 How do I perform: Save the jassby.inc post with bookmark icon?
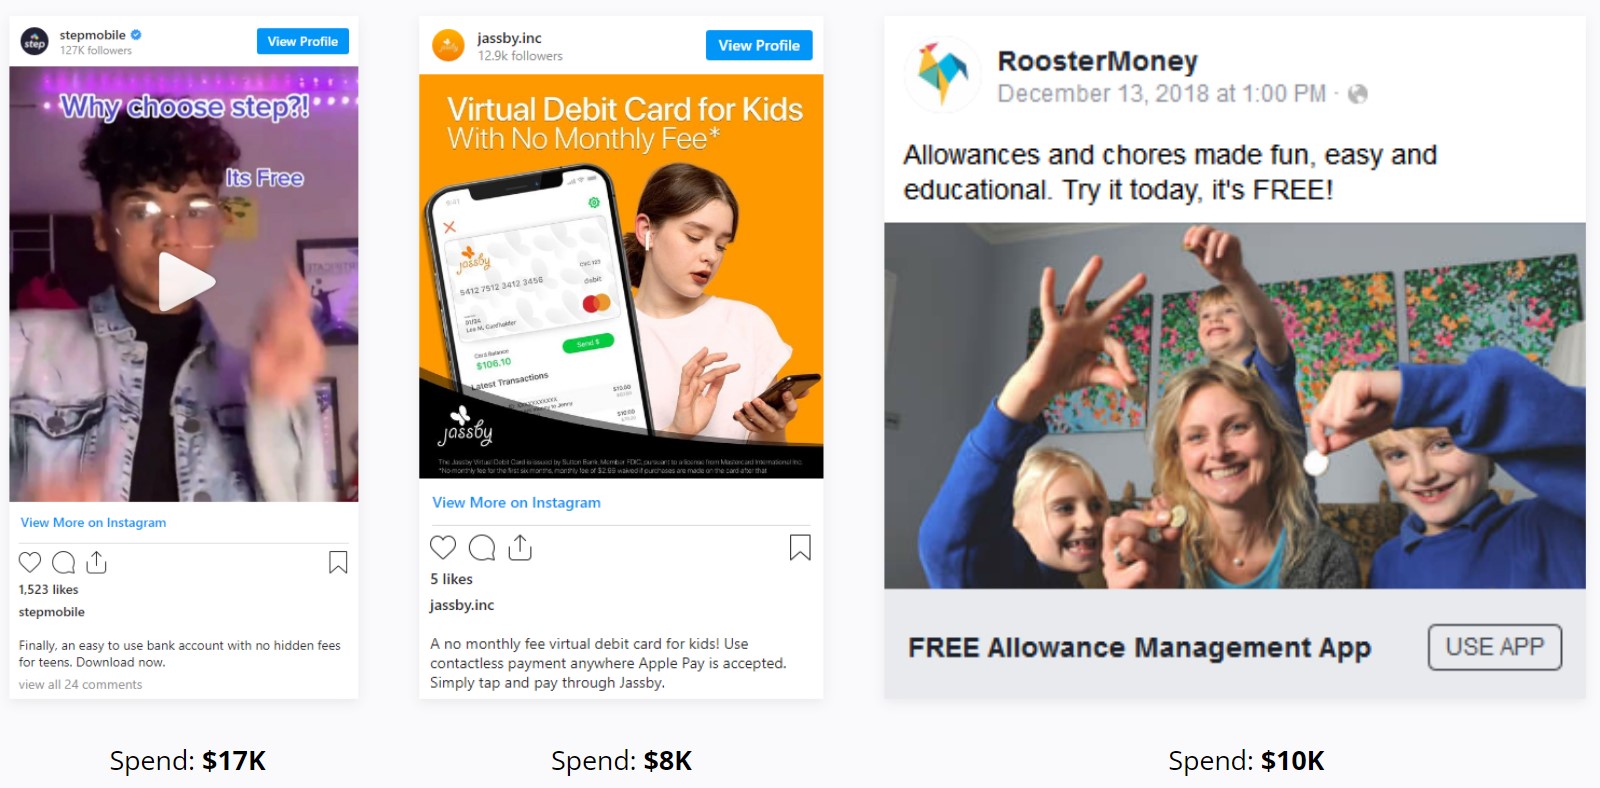pos(800,547)
